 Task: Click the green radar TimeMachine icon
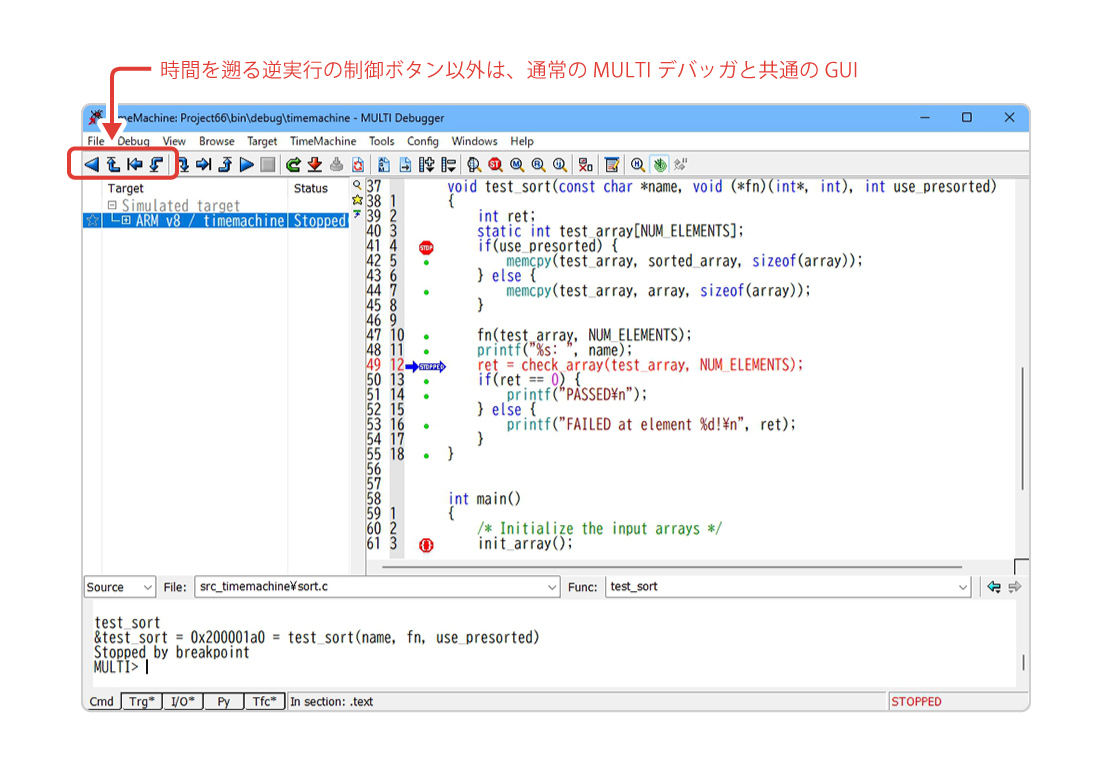coord(659,164)
